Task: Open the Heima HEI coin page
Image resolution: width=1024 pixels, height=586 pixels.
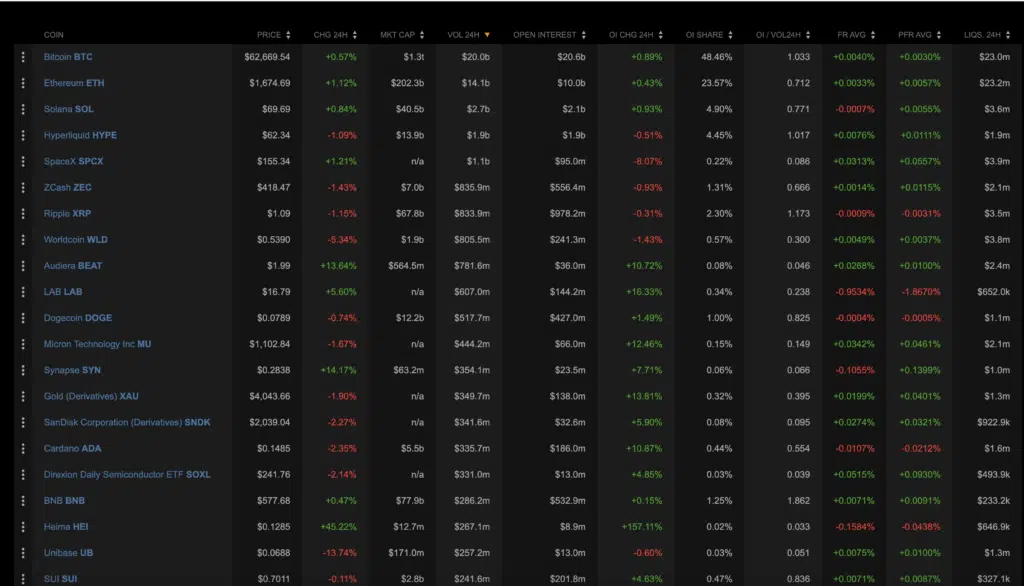Action: pos(66,527)
